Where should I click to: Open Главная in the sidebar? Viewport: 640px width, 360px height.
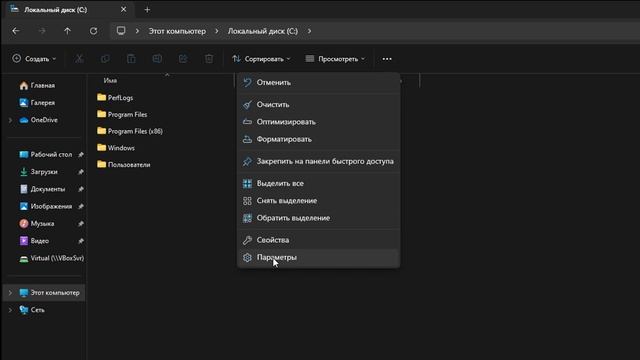pos(37,85)
